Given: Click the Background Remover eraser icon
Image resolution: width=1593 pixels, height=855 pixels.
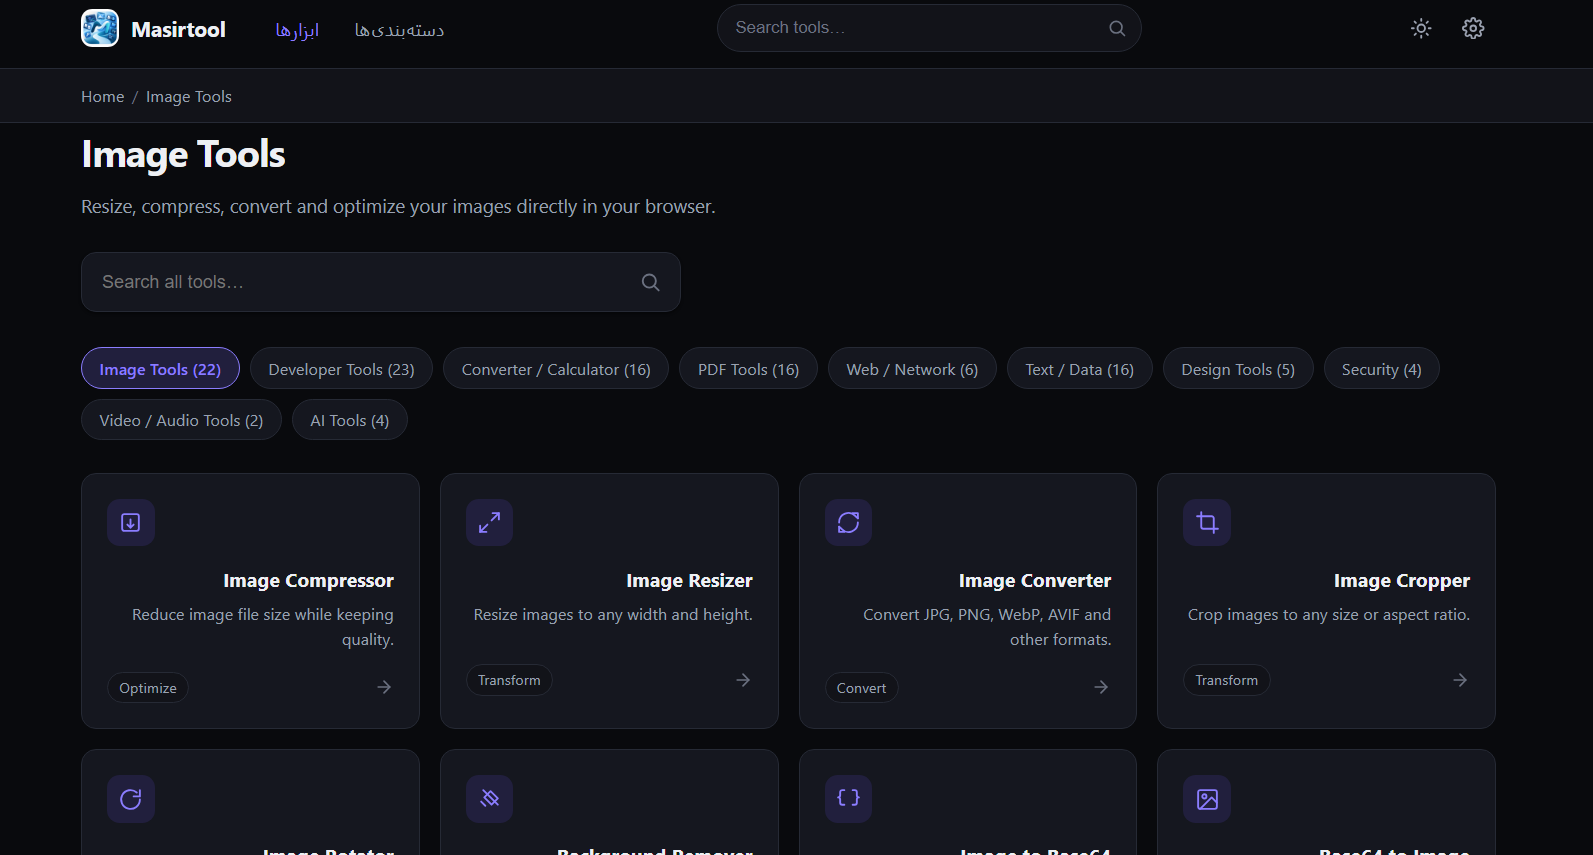Looking at the screenshot, I should (490, 799).
